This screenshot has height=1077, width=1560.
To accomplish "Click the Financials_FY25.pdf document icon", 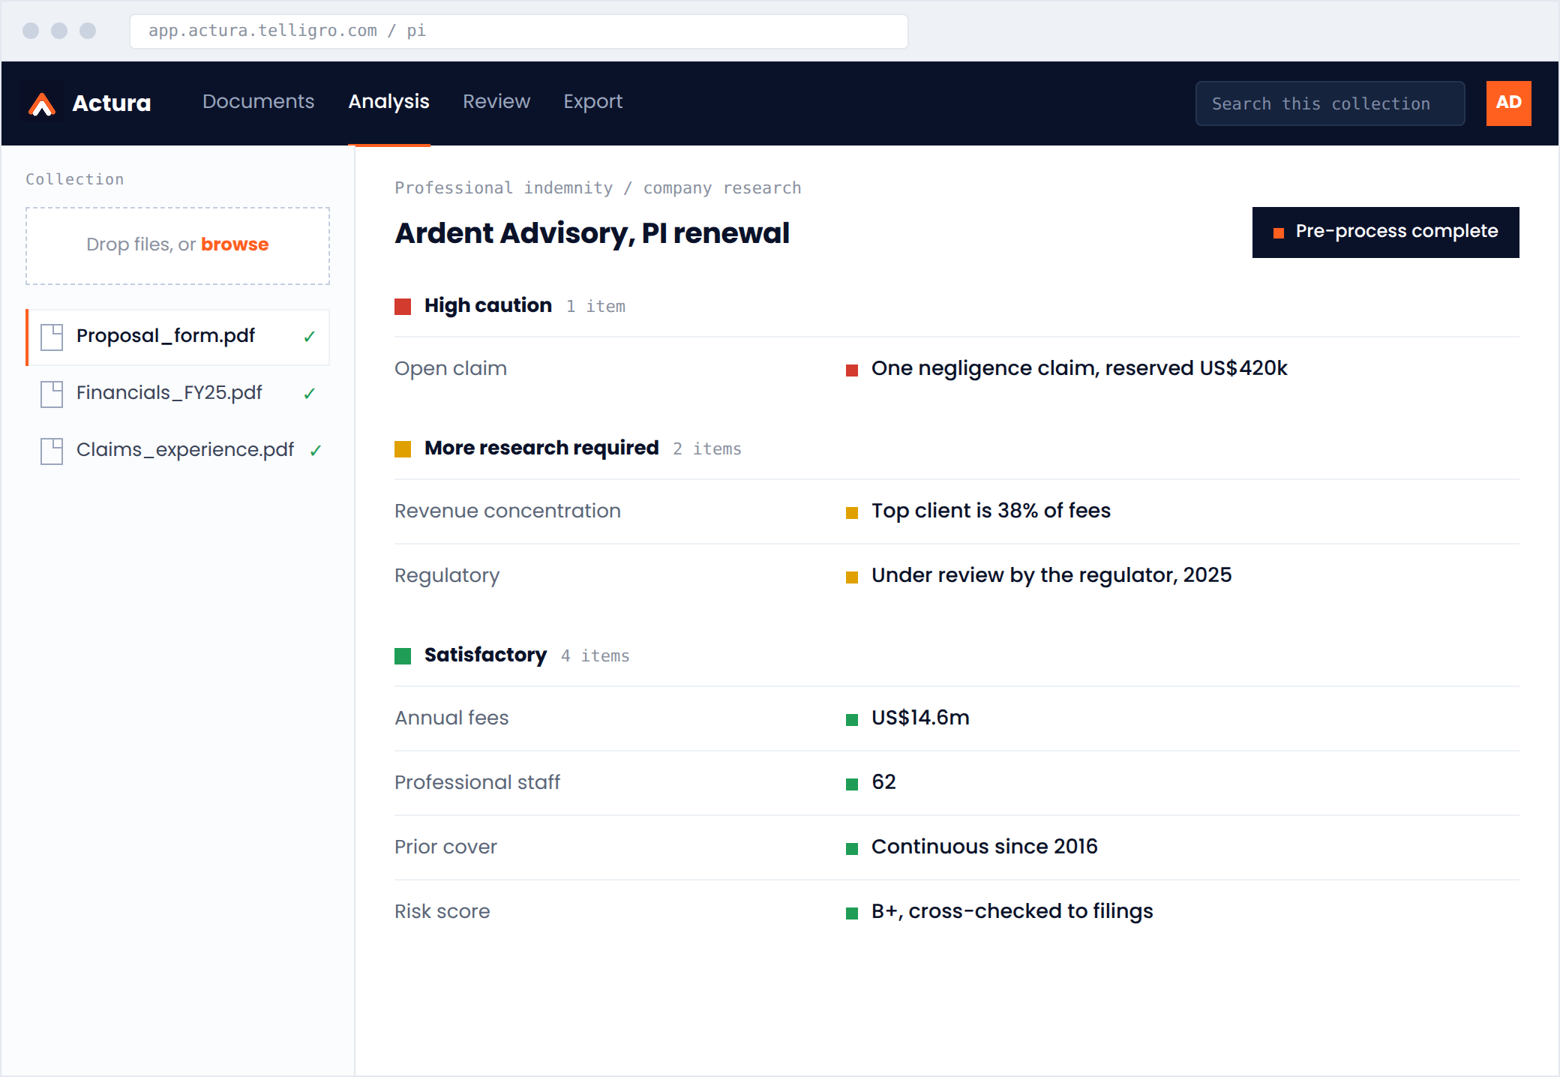I will click(52, 394).
